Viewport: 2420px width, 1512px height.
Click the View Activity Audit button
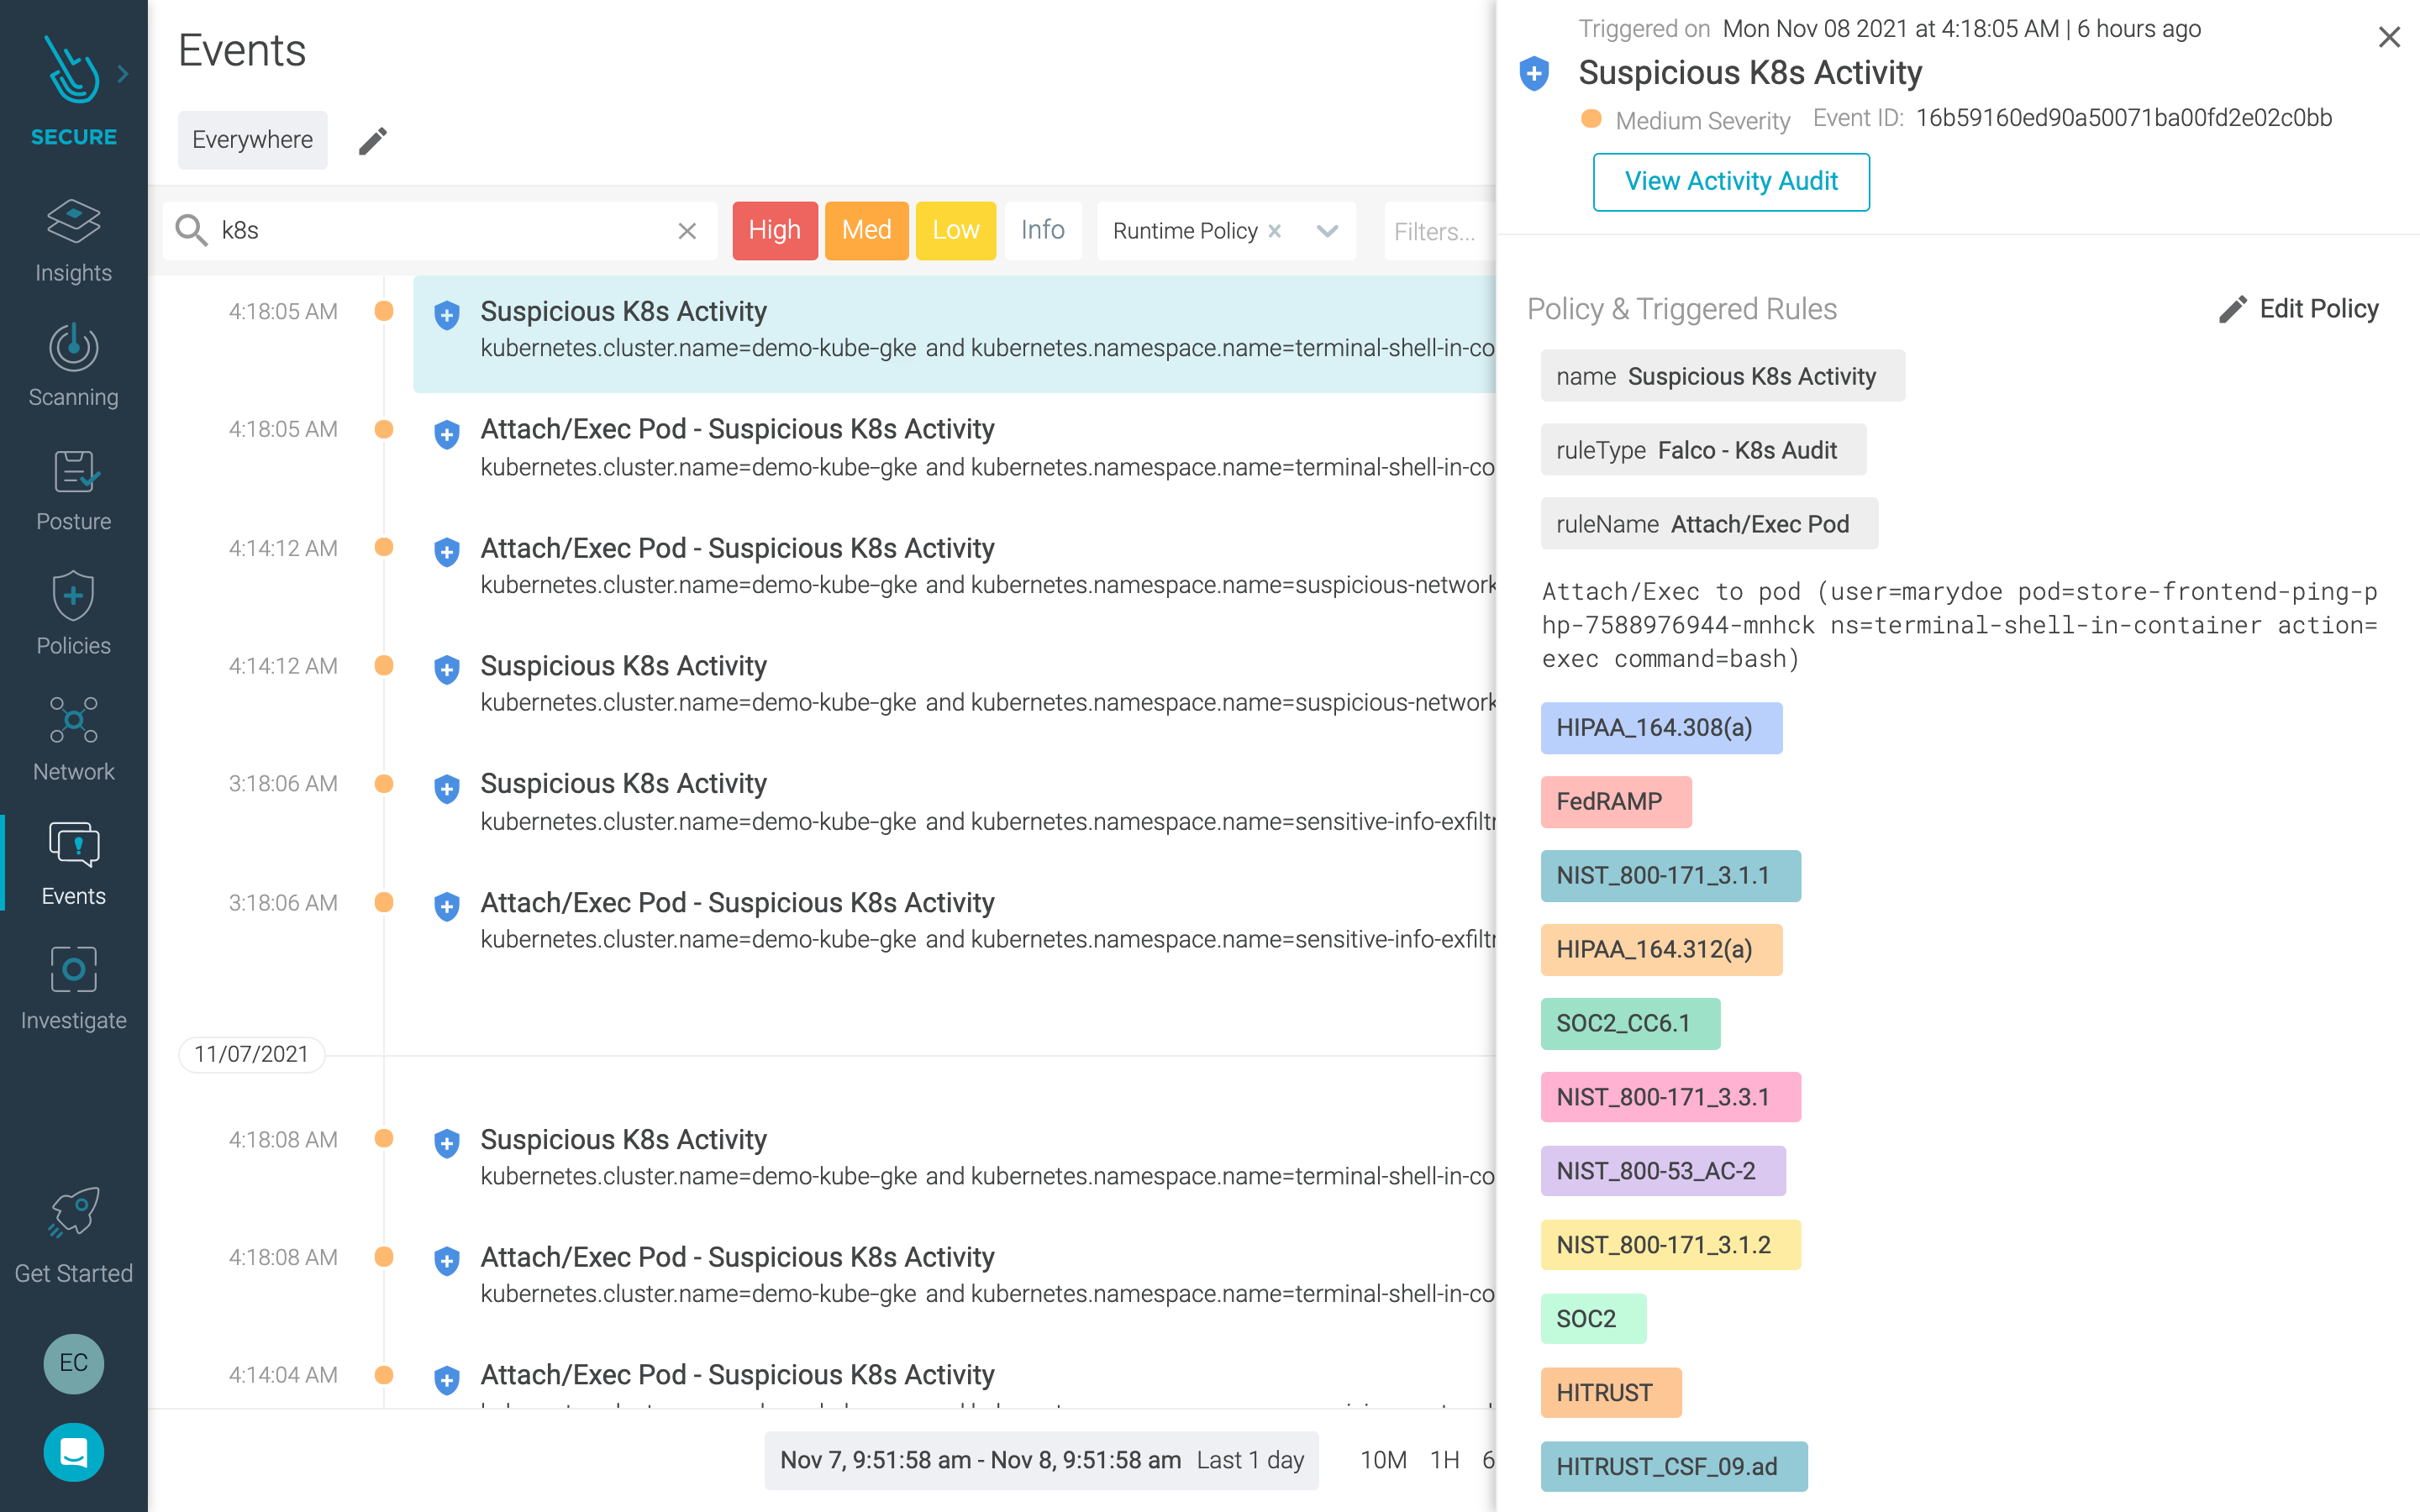[1731, 181]
